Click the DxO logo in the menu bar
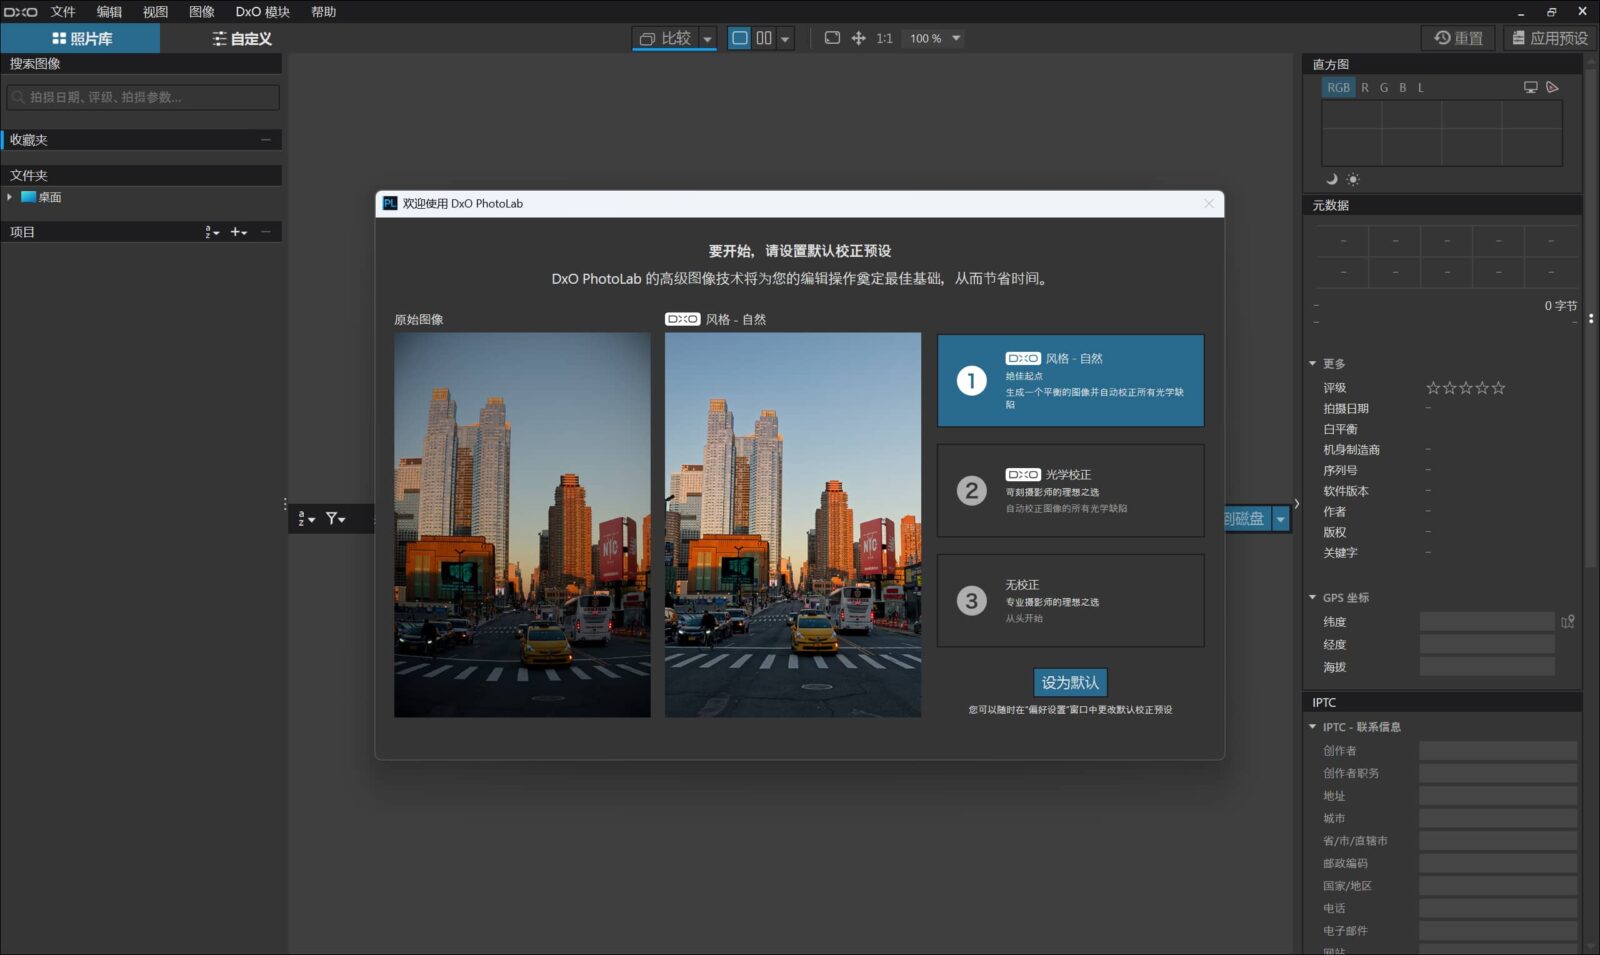The width and height of the screenshot is (1600, 955). (x=20, y=12)
